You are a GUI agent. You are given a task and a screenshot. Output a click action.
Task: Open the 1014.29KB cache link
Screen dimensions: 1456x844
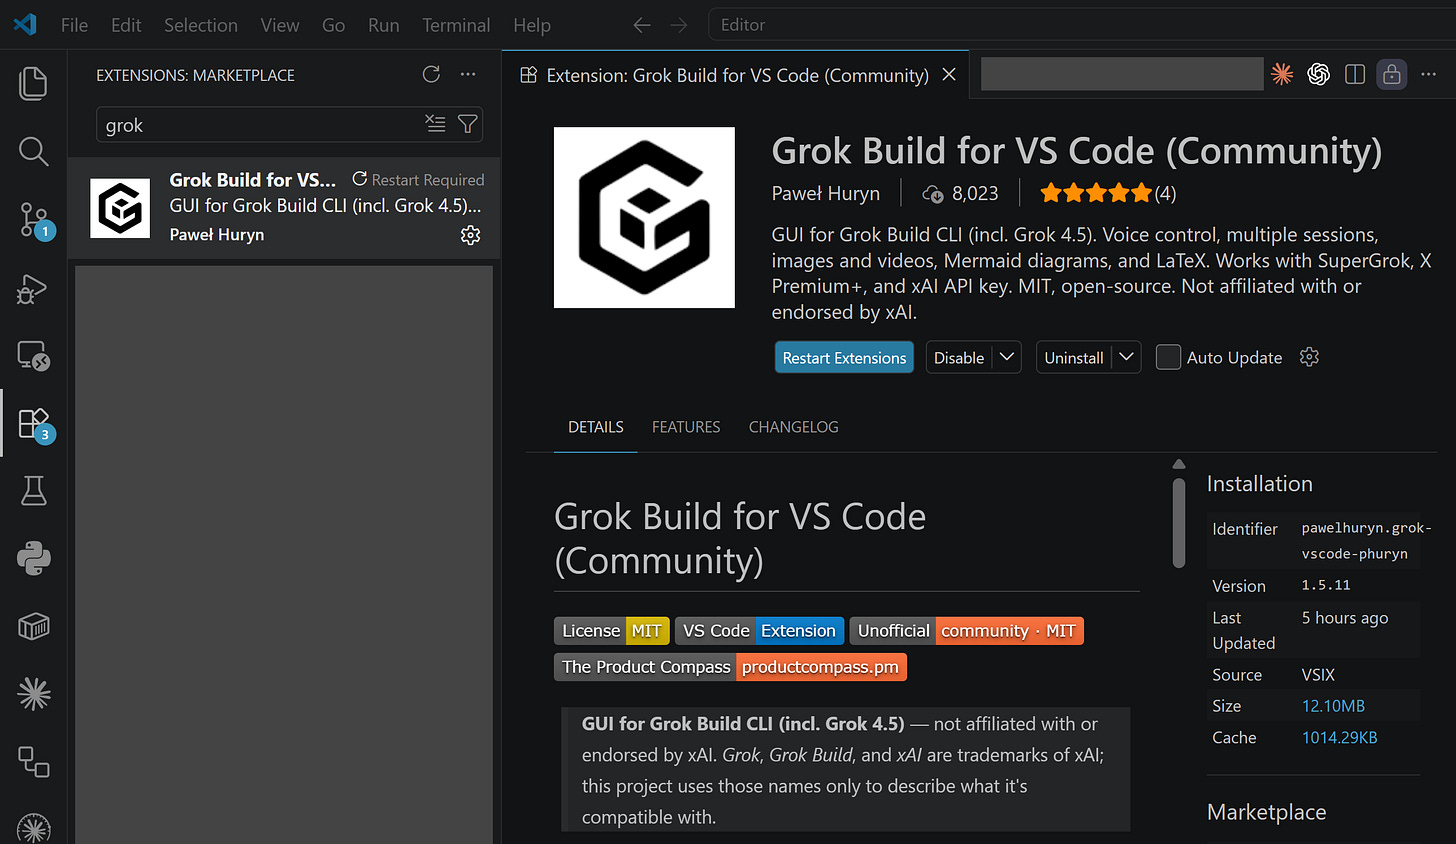(1340, 738)
